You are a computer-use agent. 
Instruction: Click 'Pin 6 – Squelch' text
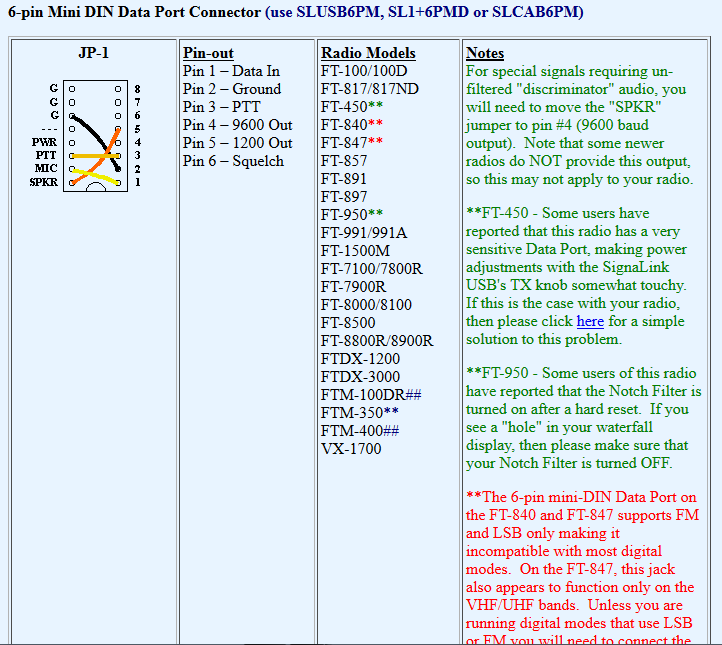coord(233,161)
